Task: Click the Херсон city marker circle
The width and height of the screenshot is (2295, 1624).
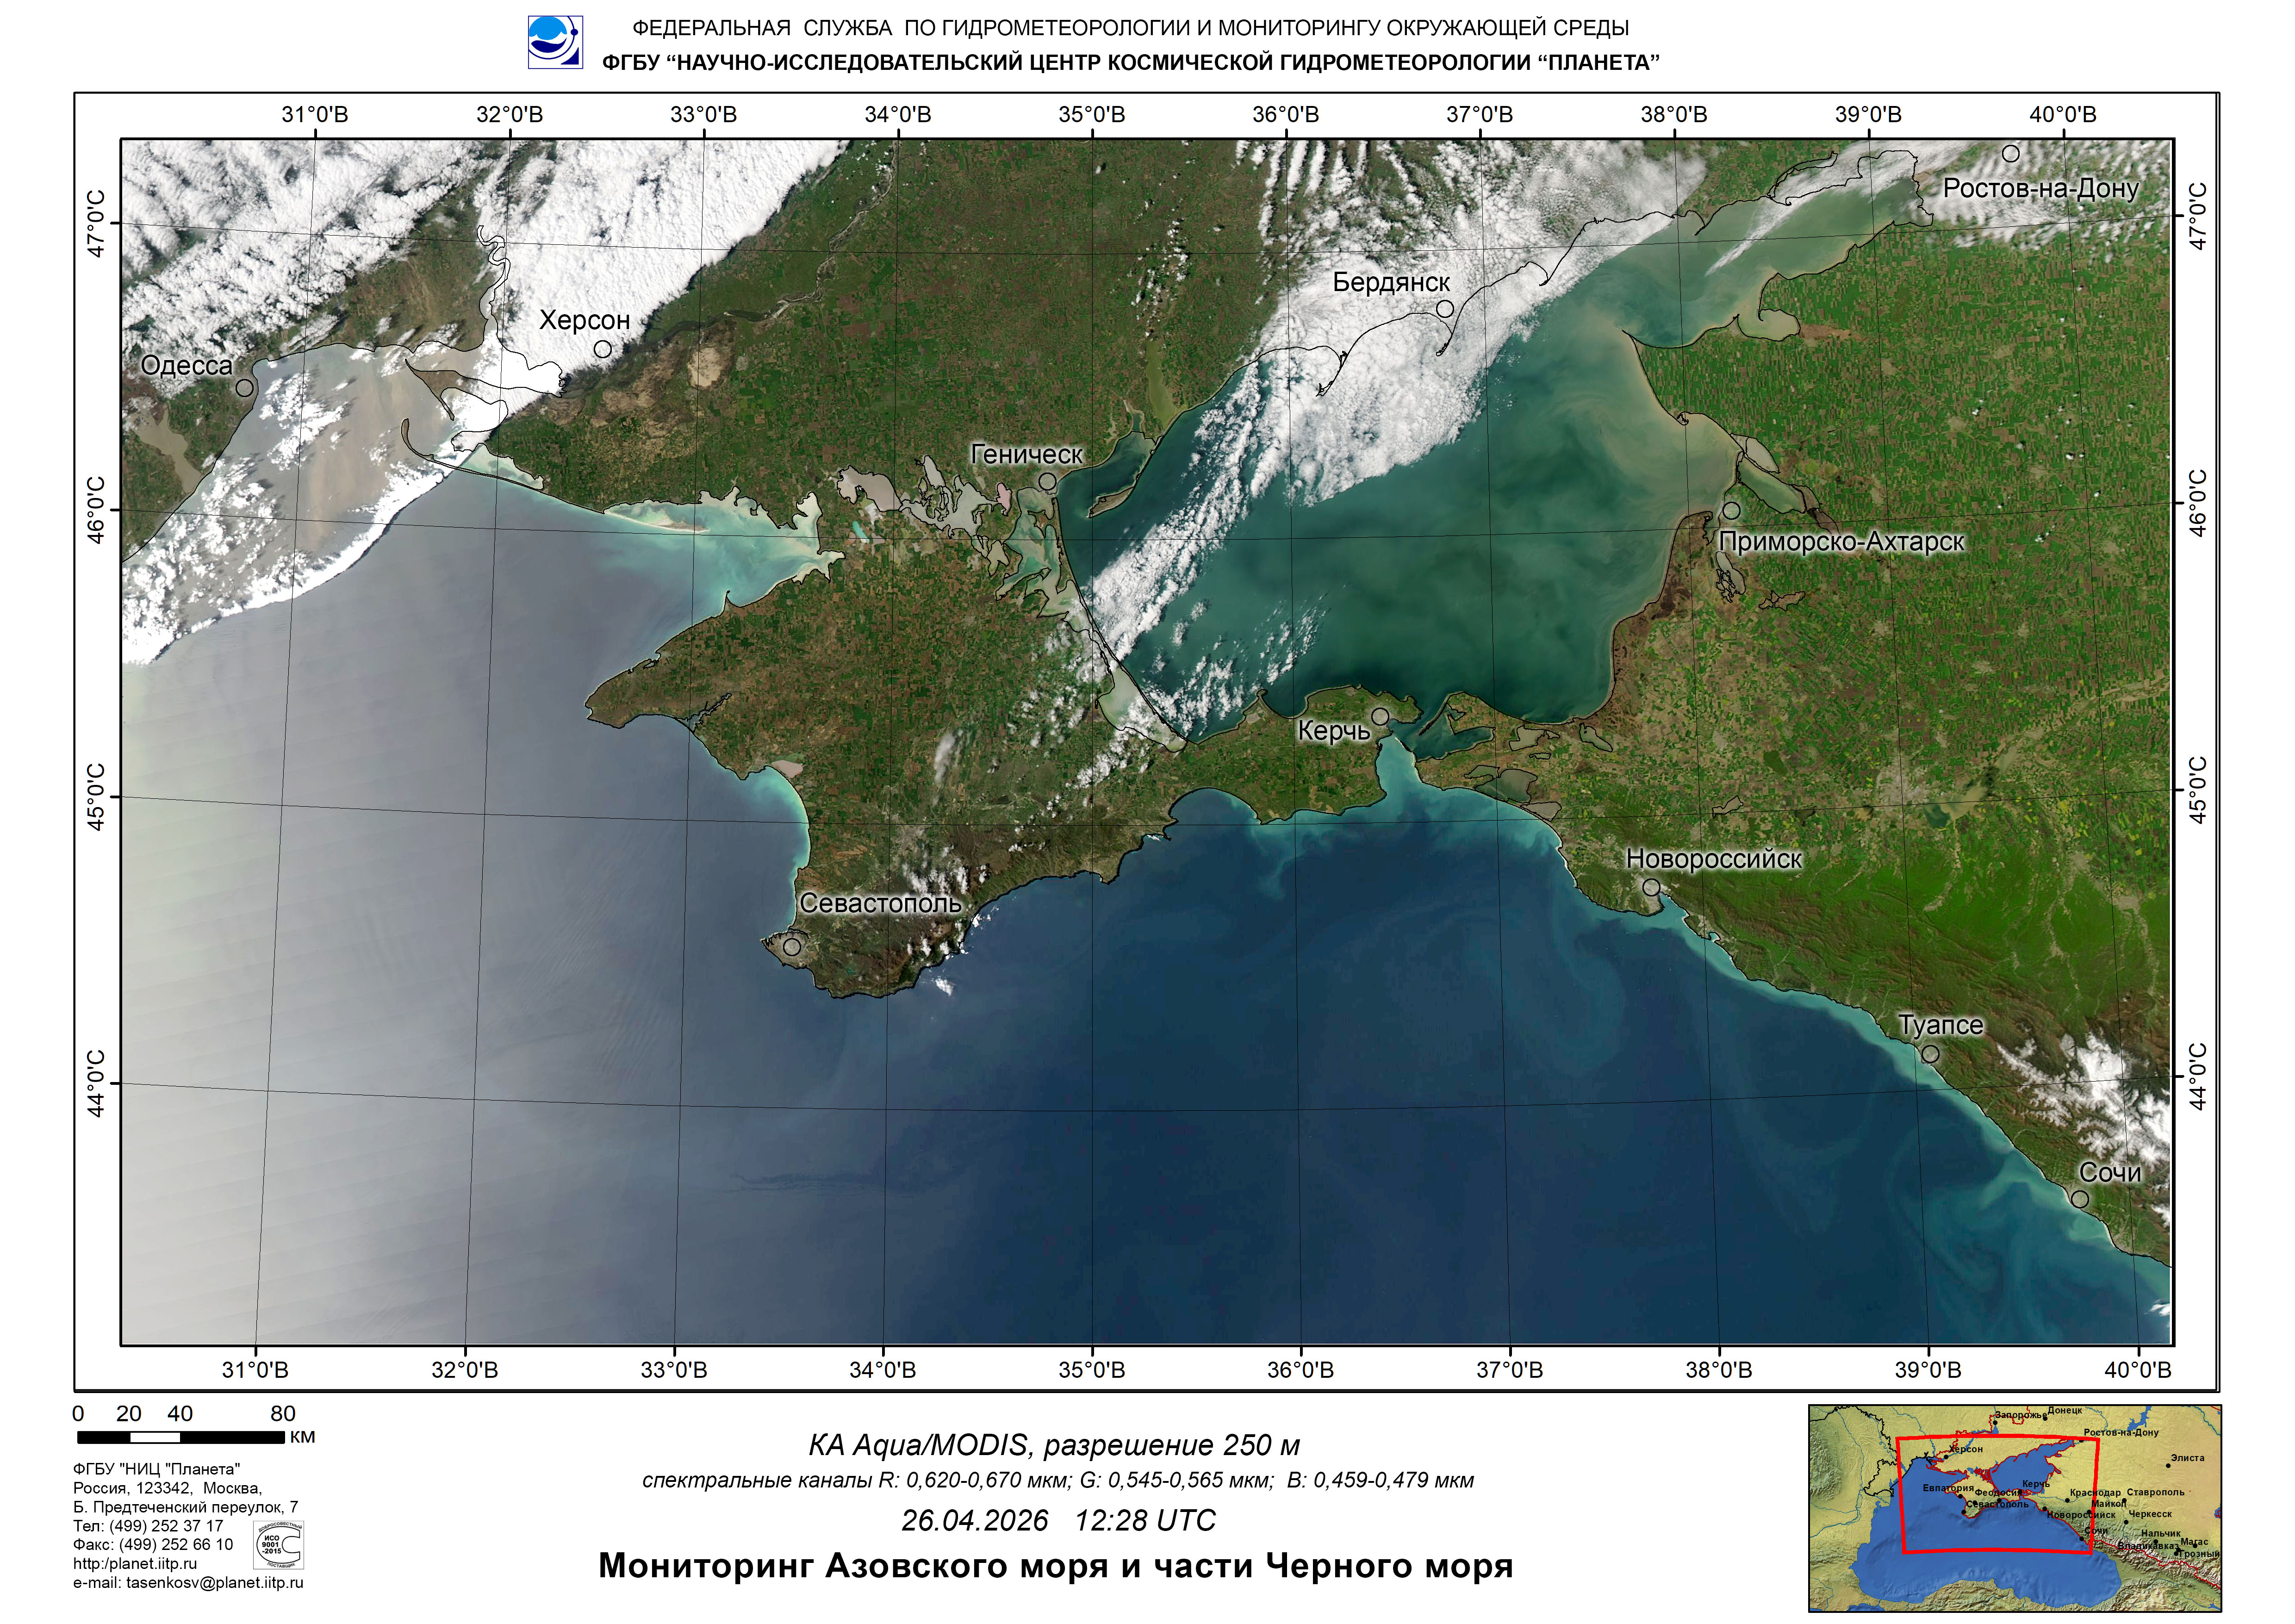Action: click(x=603, y=349)
